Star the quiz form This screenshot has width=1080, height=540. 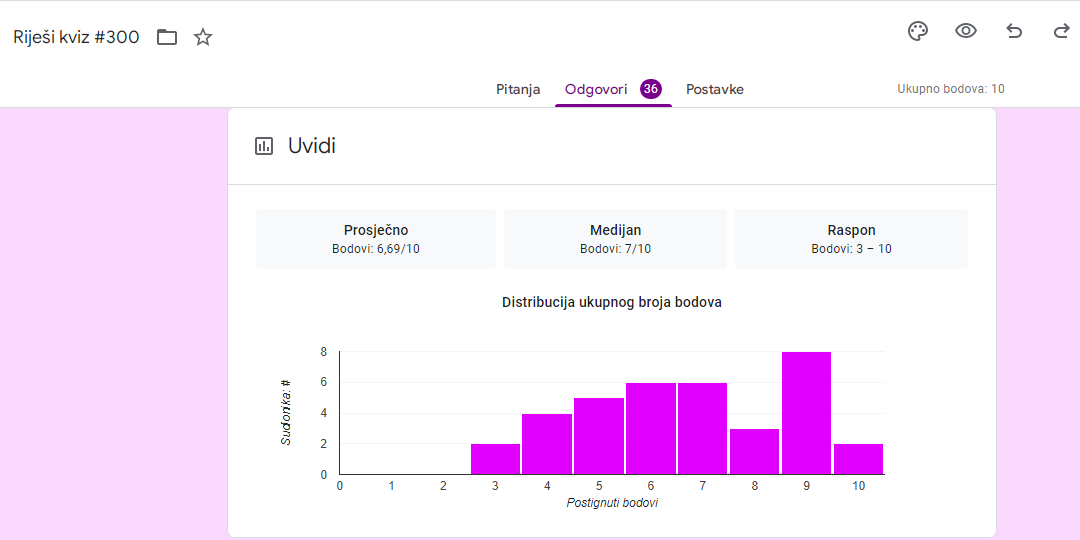point(203,38)
